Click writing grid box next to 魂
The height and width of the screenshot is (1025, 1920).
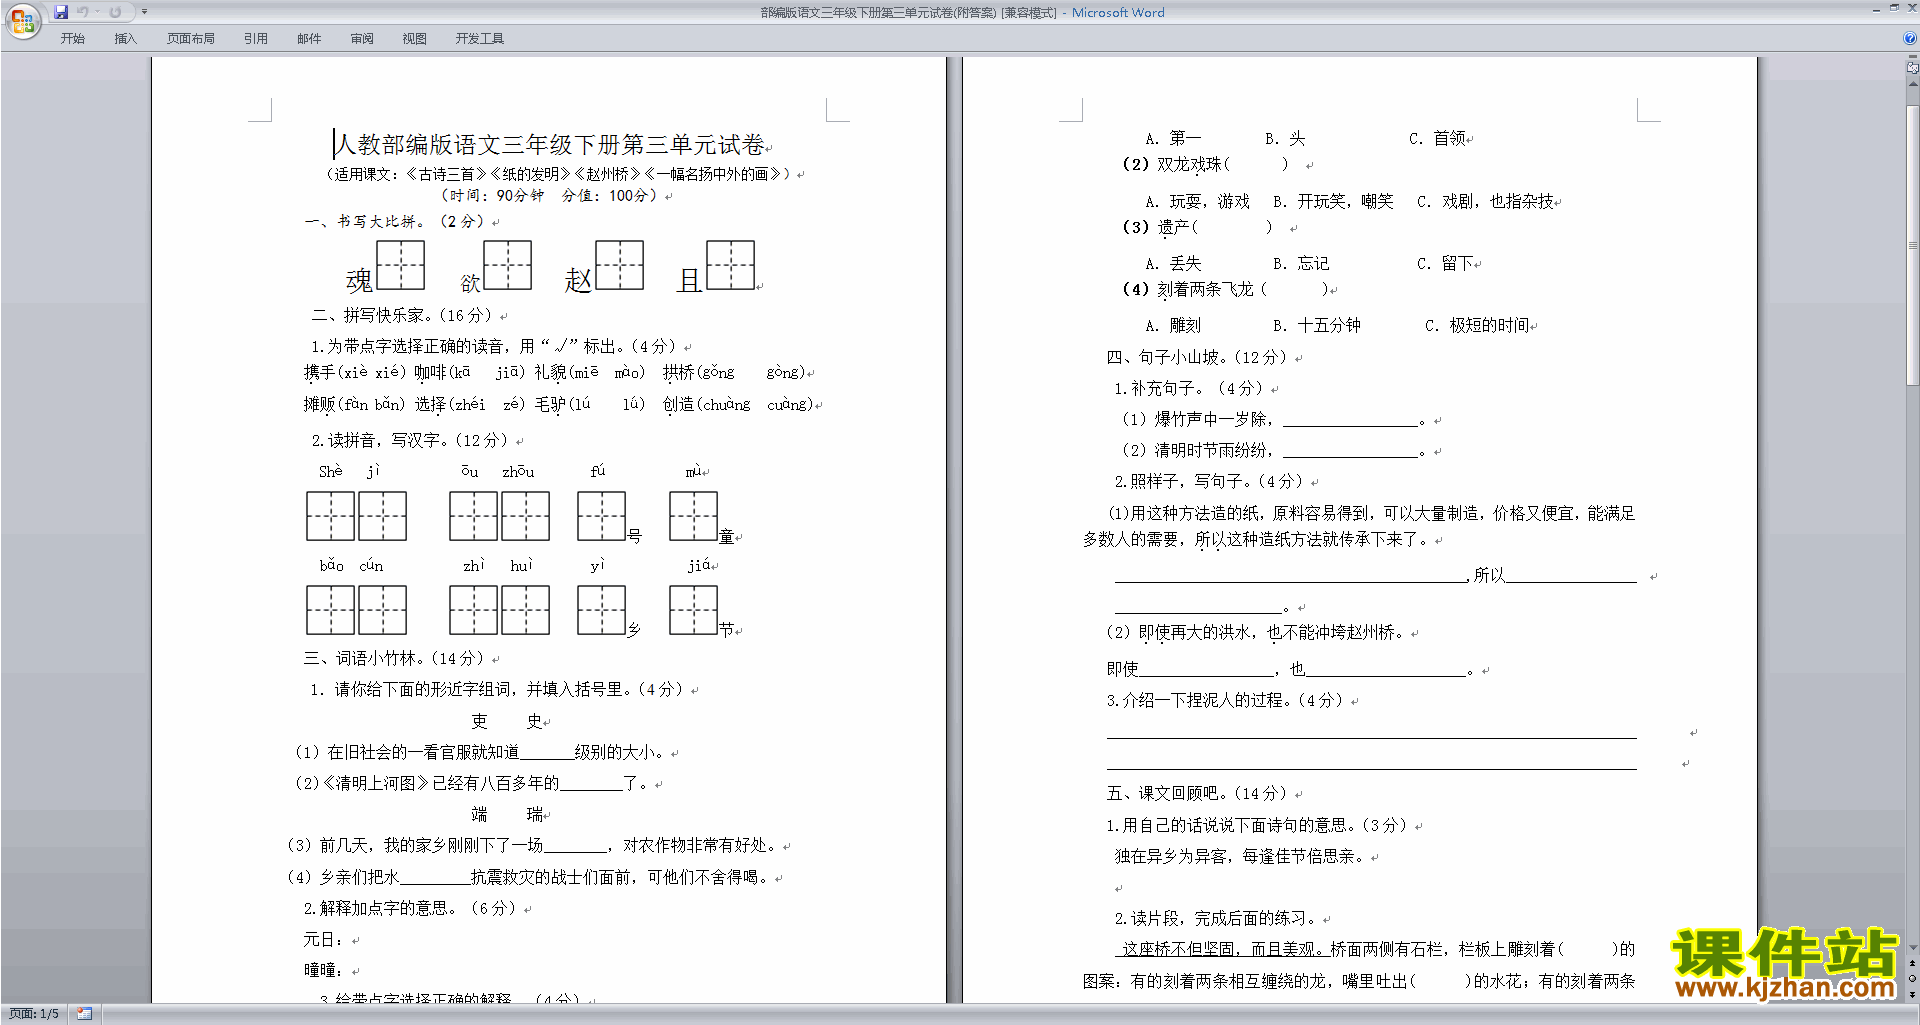tap(400, 265)
